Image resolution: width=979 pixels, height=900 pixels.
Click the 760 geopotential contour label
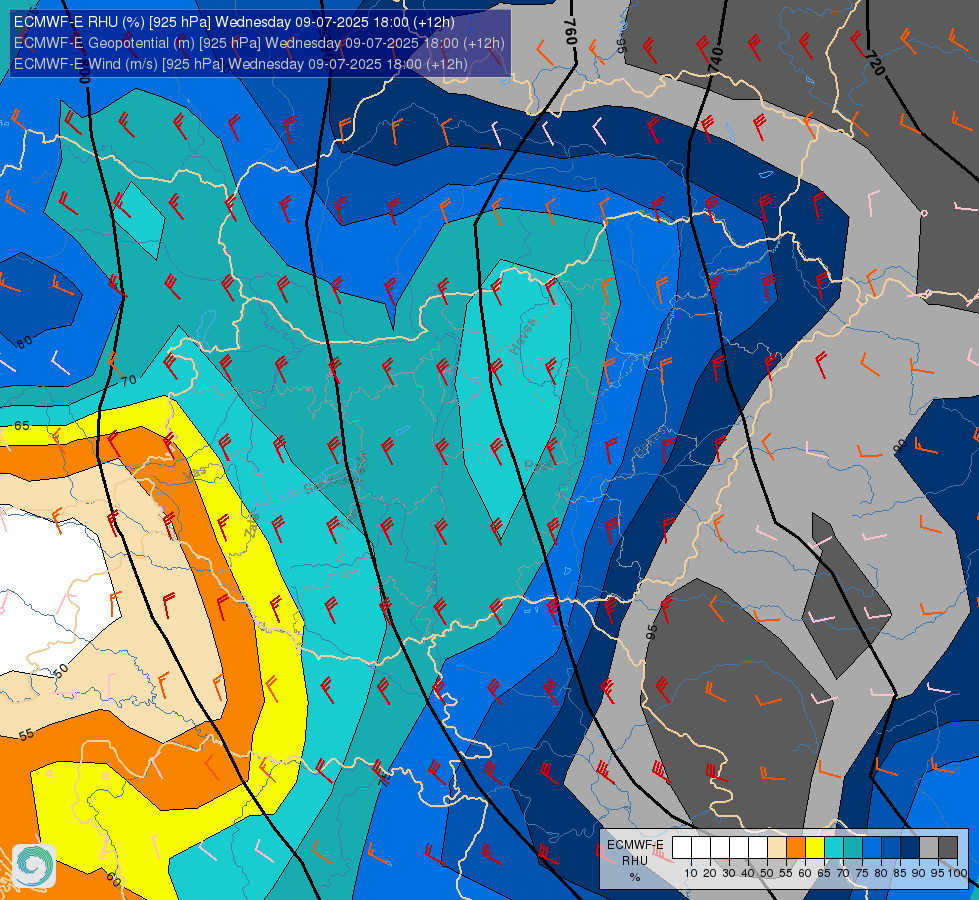(569, 31)
